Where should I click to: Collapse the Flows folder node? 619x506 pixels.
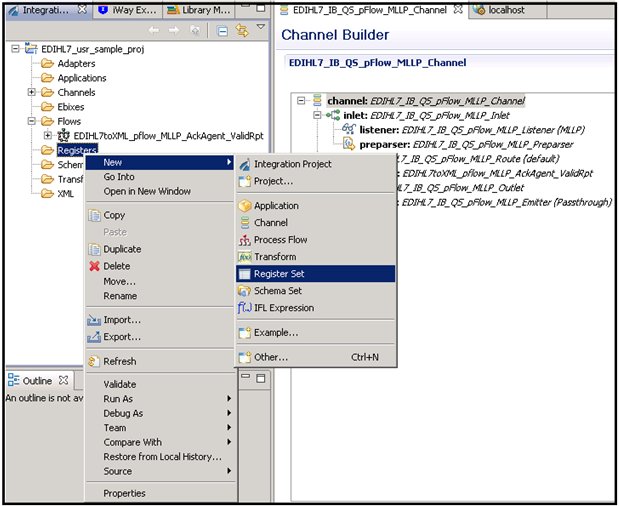pyautogui.click(x=32, y=121)
